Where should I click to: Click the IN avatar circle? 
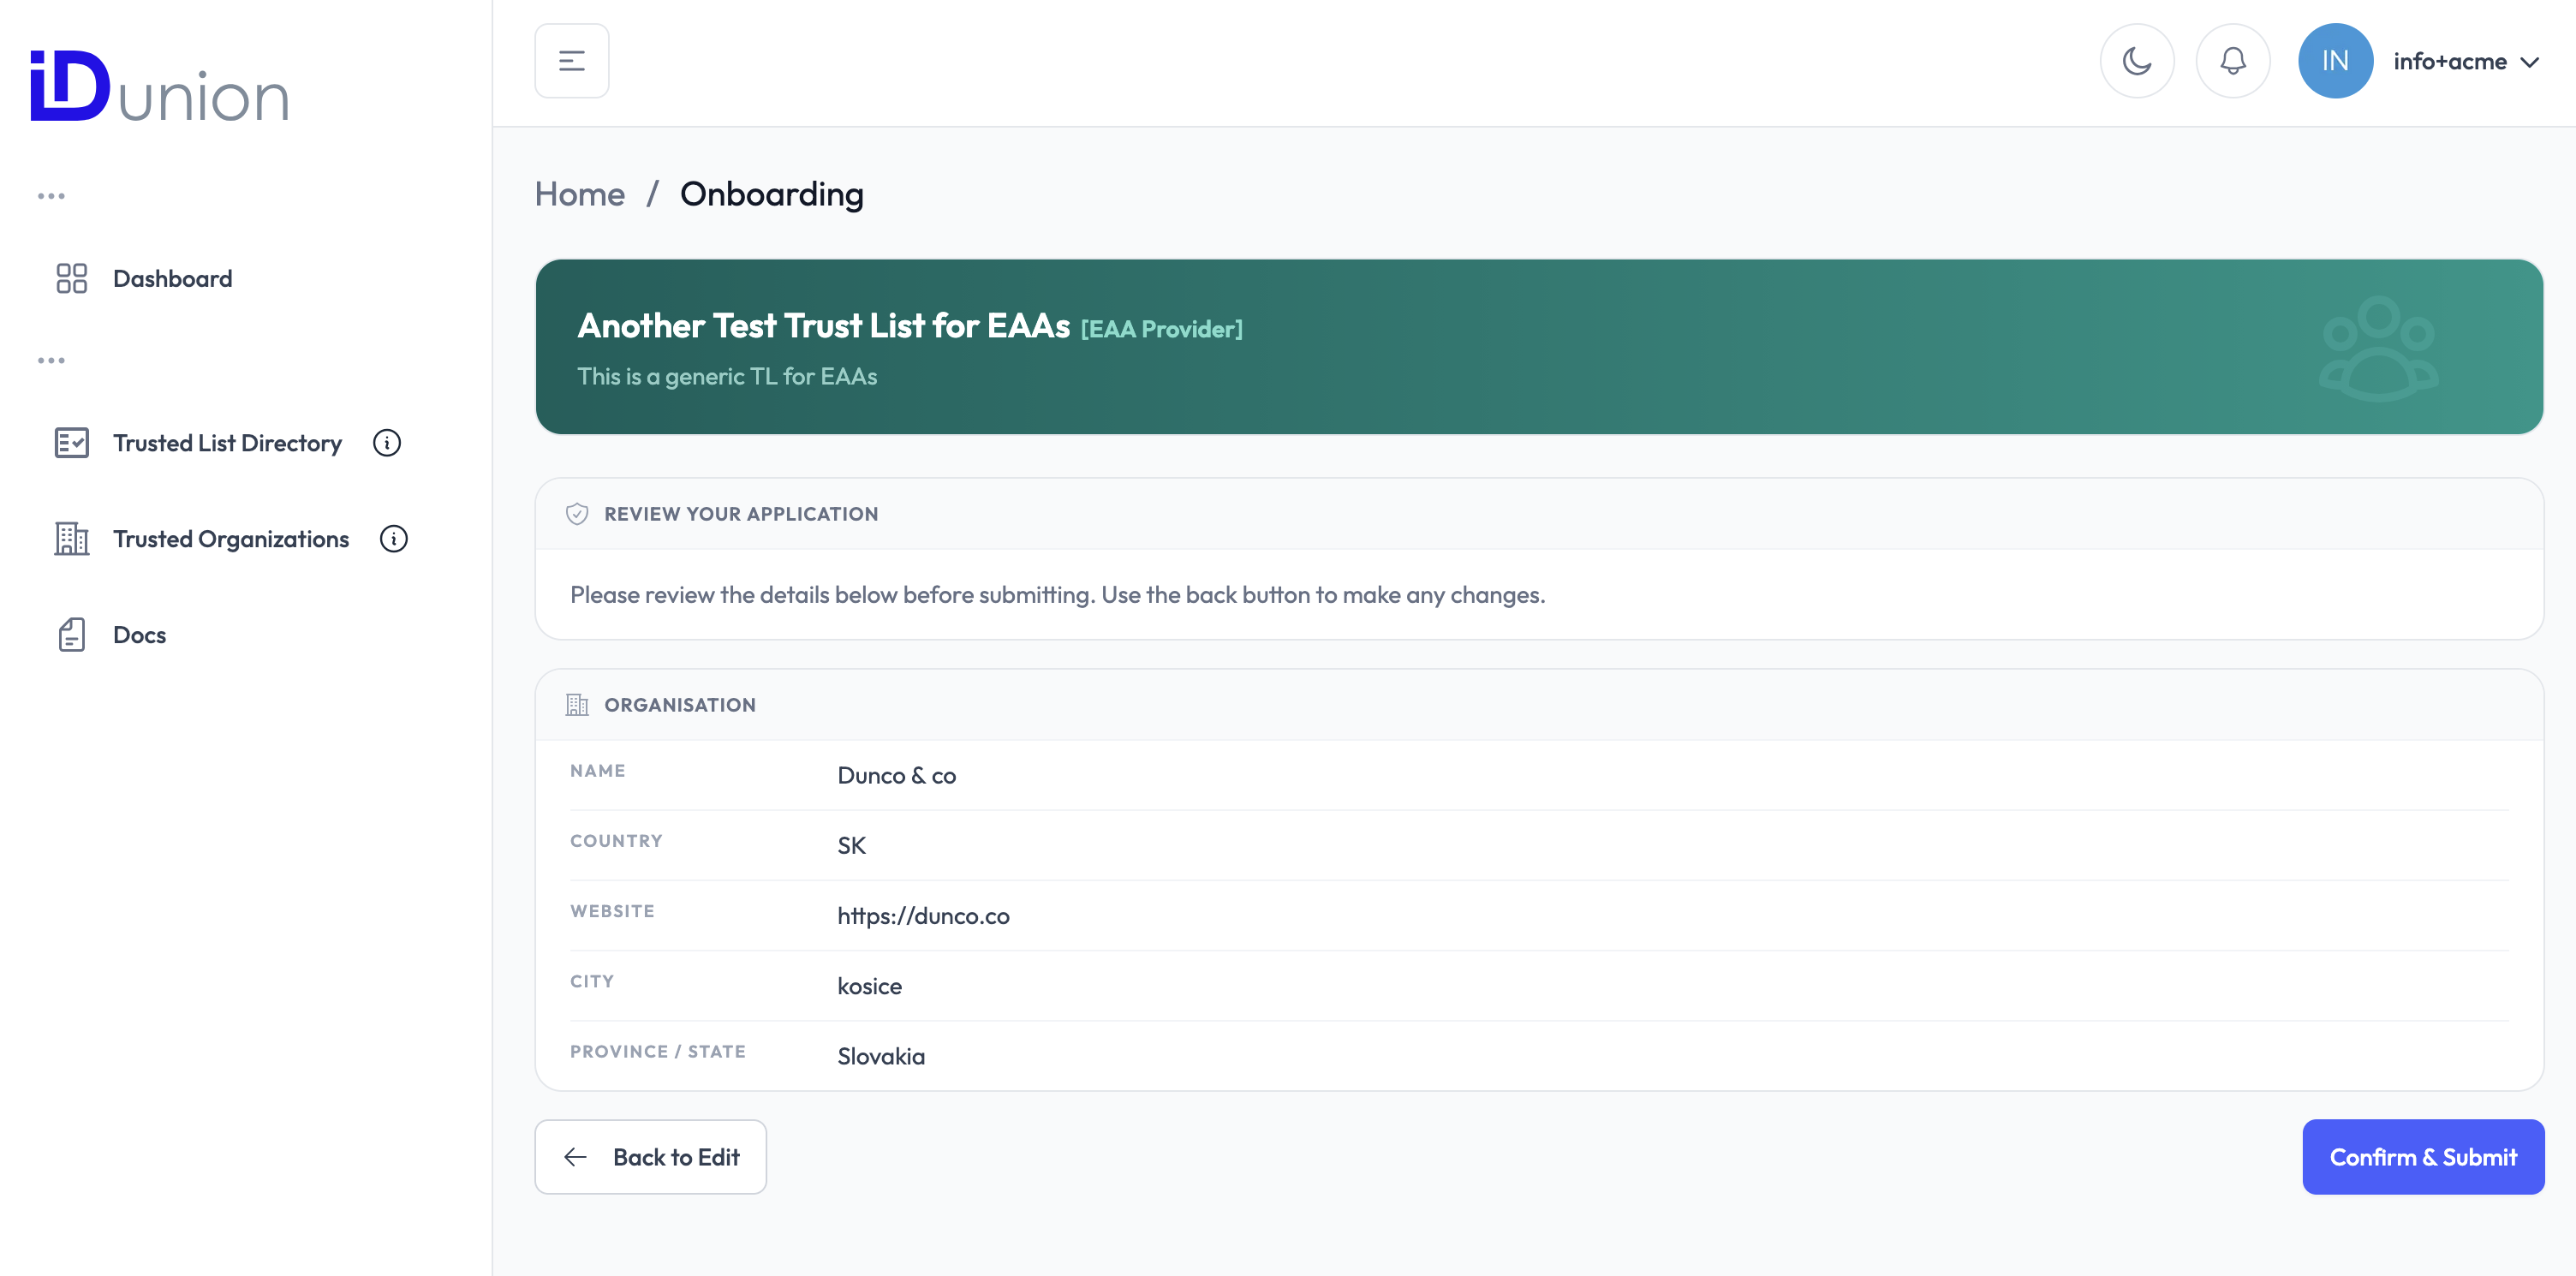pyautogui.click(x=2336, y=60)
